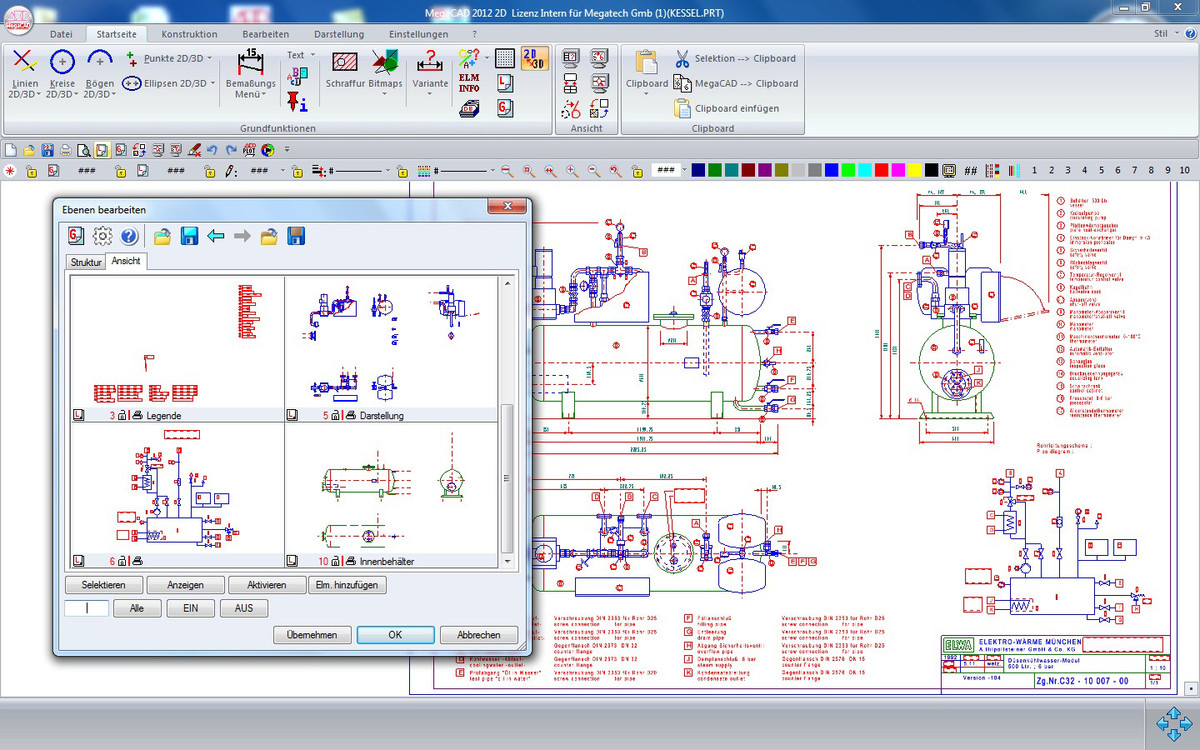Expand the quick access toolbar customize arrow
Image resolution: width=1200 pixels, height=750 pixels.
tap(287, 150)
